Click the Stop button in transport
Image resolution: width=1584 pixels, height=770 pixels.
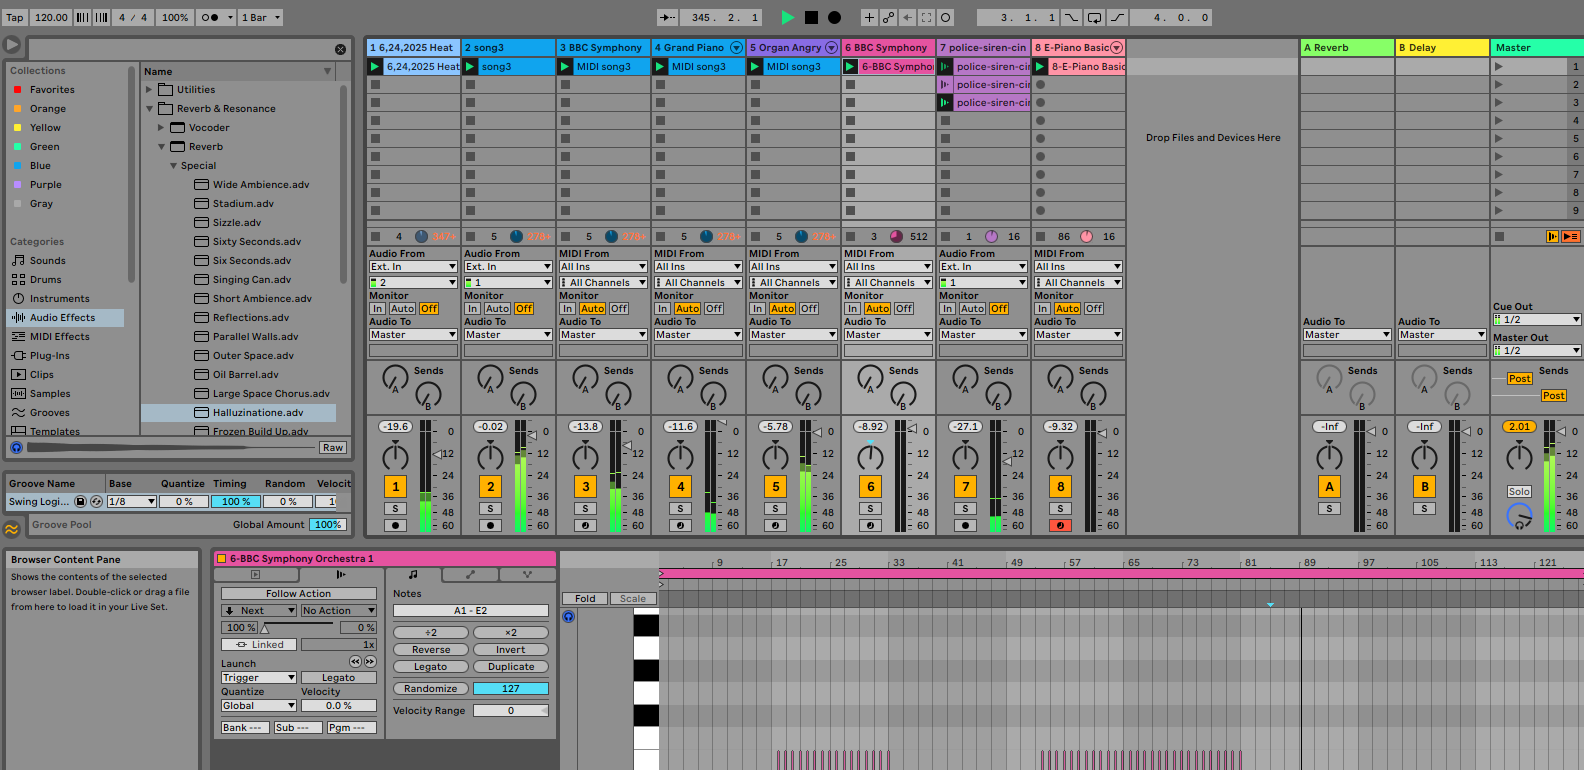click(x=811, y=17)
